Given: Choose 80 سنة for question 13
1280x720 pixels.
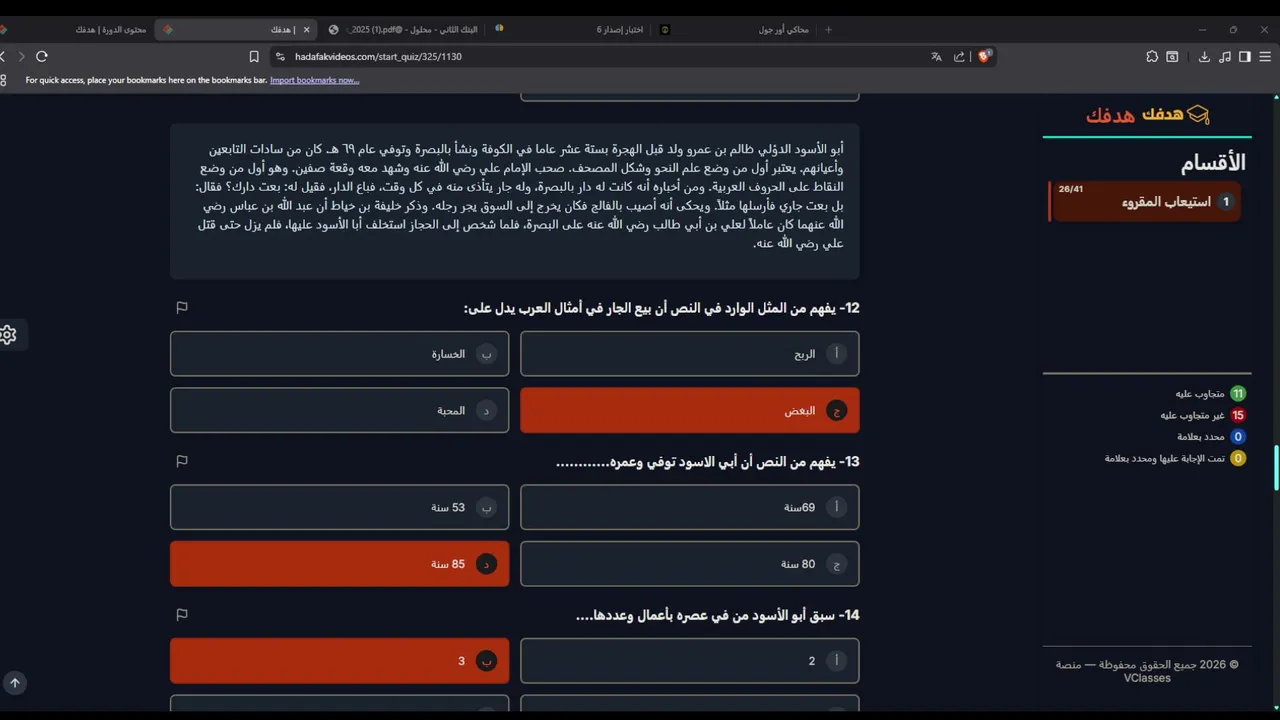Looking at the screenshot, I should pyautogui.click(x=689, y=564).
